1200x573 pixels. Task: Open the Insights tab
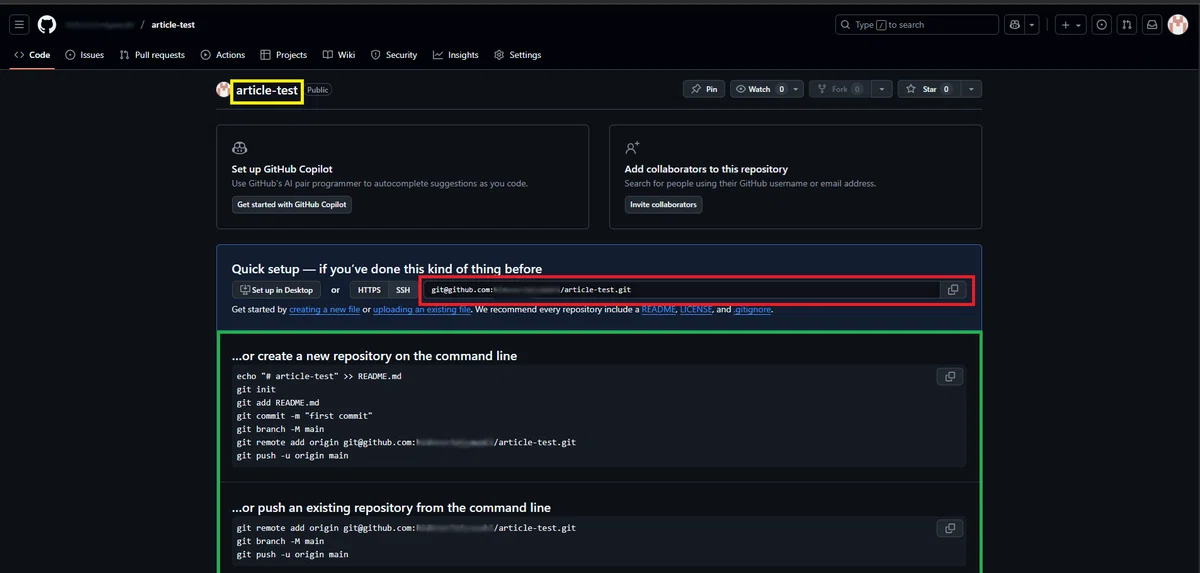click(x=456, y=55)
